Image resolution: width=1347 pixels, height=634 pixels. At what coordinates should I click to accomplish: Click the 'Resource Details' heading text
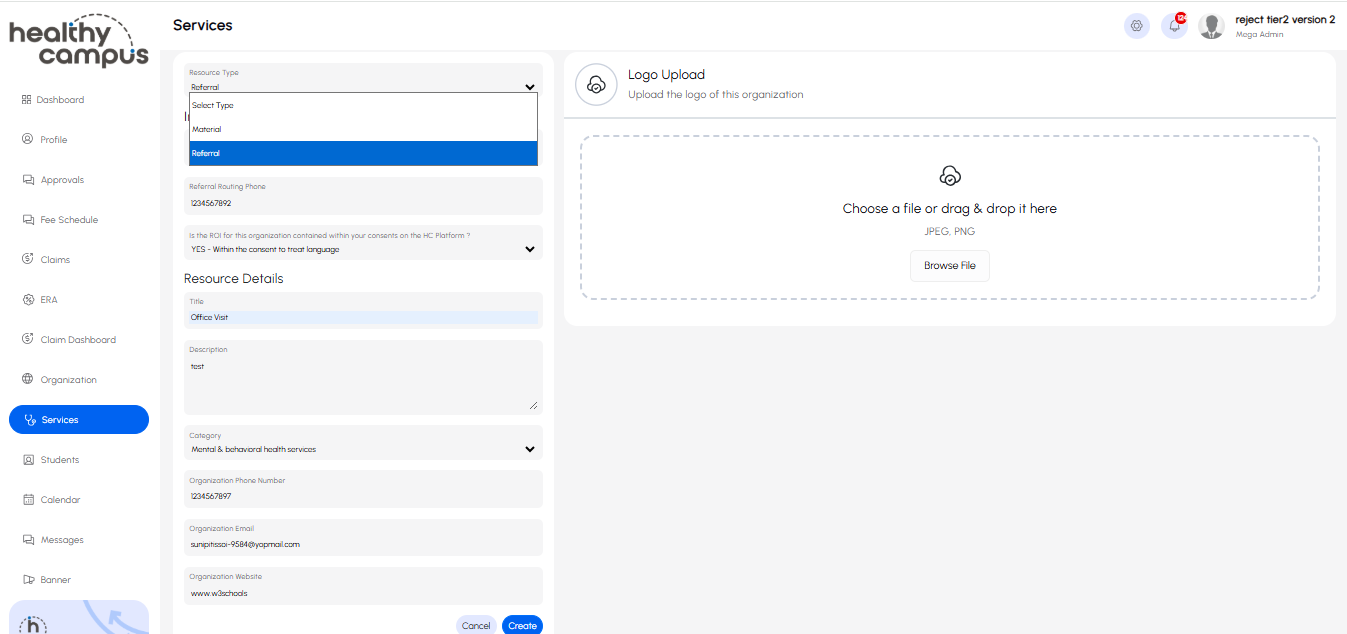(234, 278)
